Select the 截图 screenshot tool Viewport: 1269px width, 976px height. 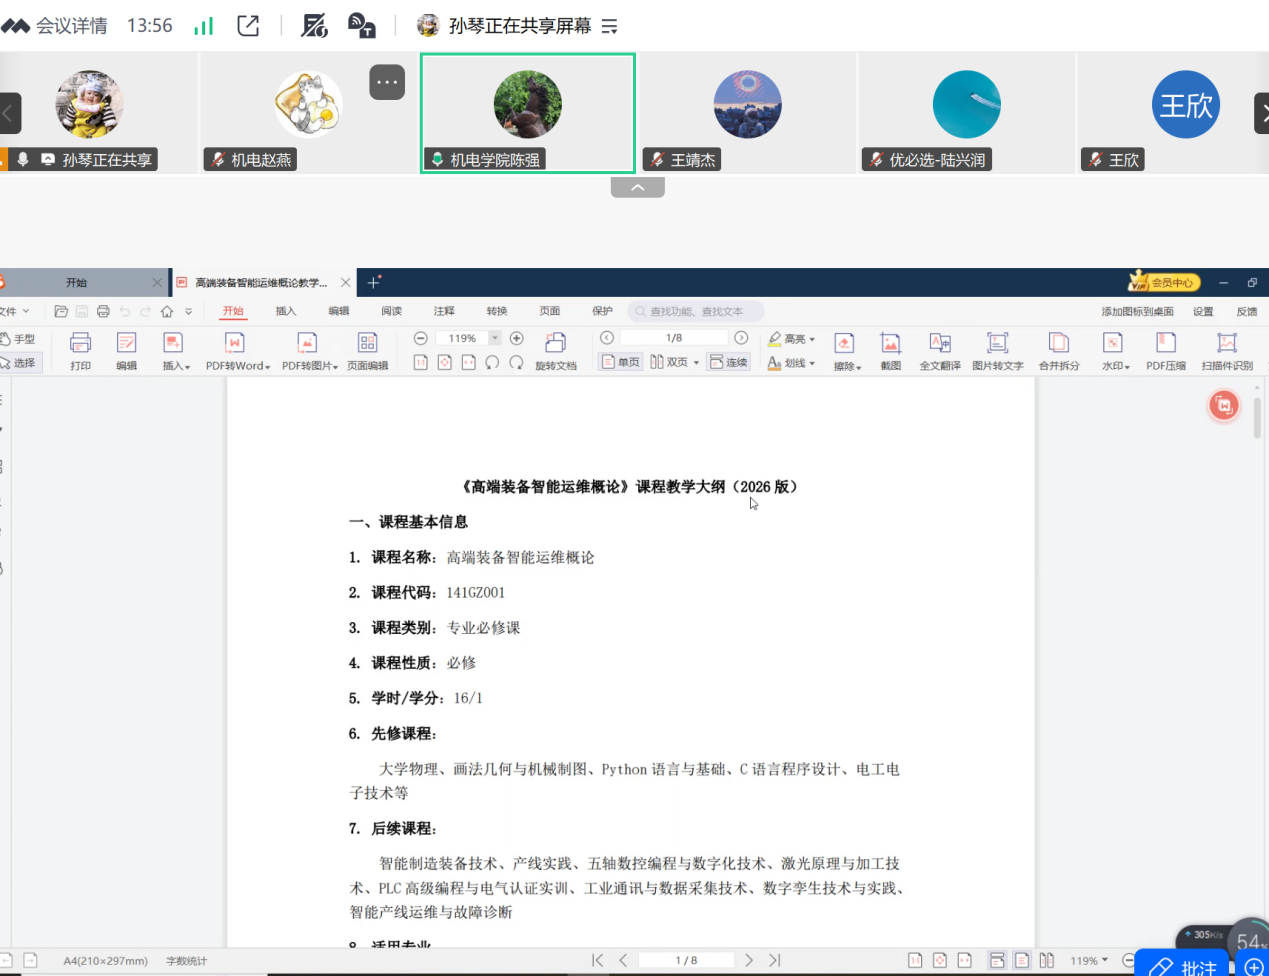click(x=890, y=351)
